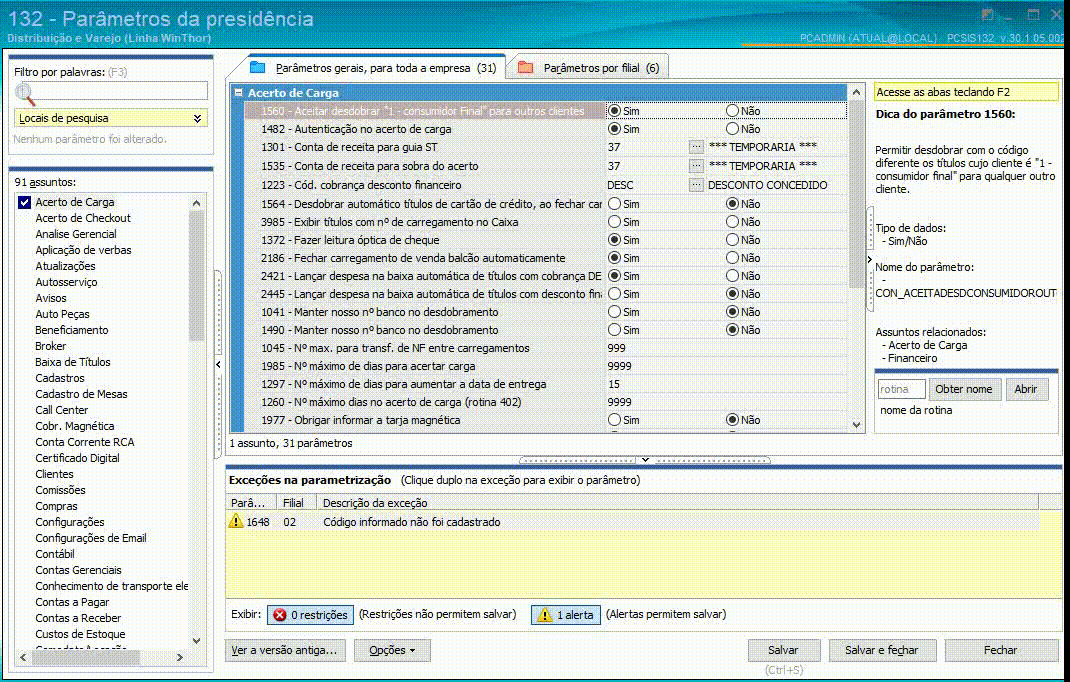Screen dimensions: 1070x682
Task: Select Custos de Estoque subject
Action: (81, 634)
